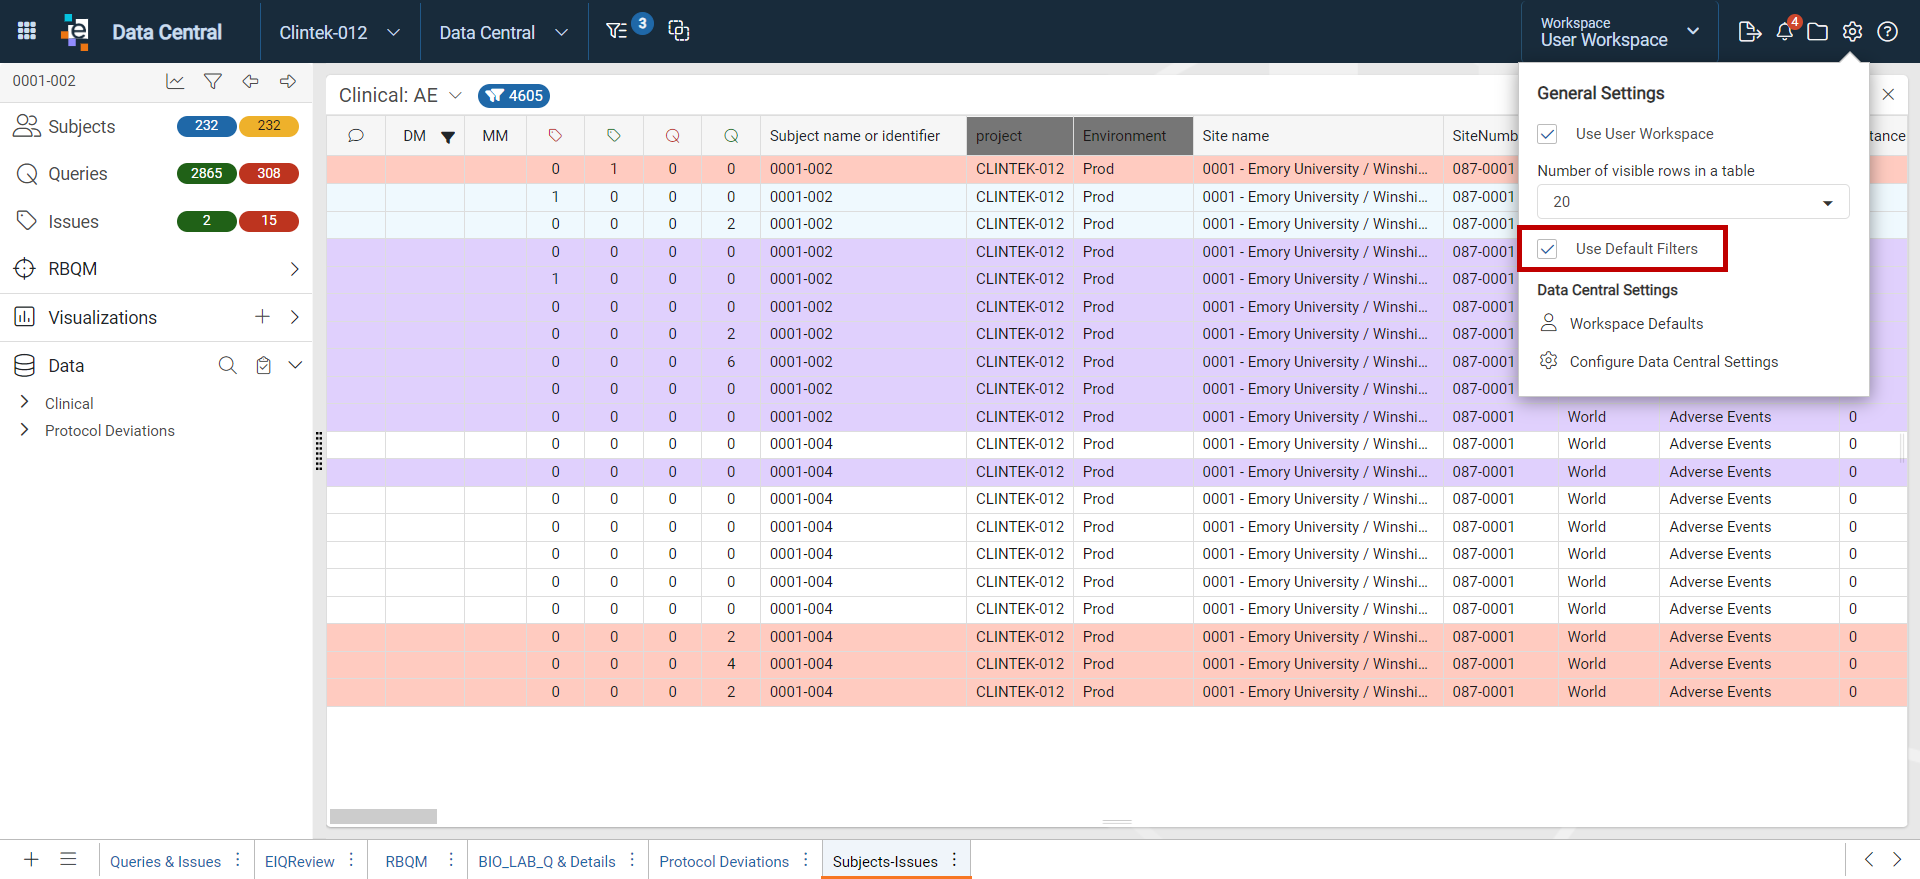Open Subjects-Issues tab options menu
Viewport: 1920px width, 879px height.
point(955,859)
